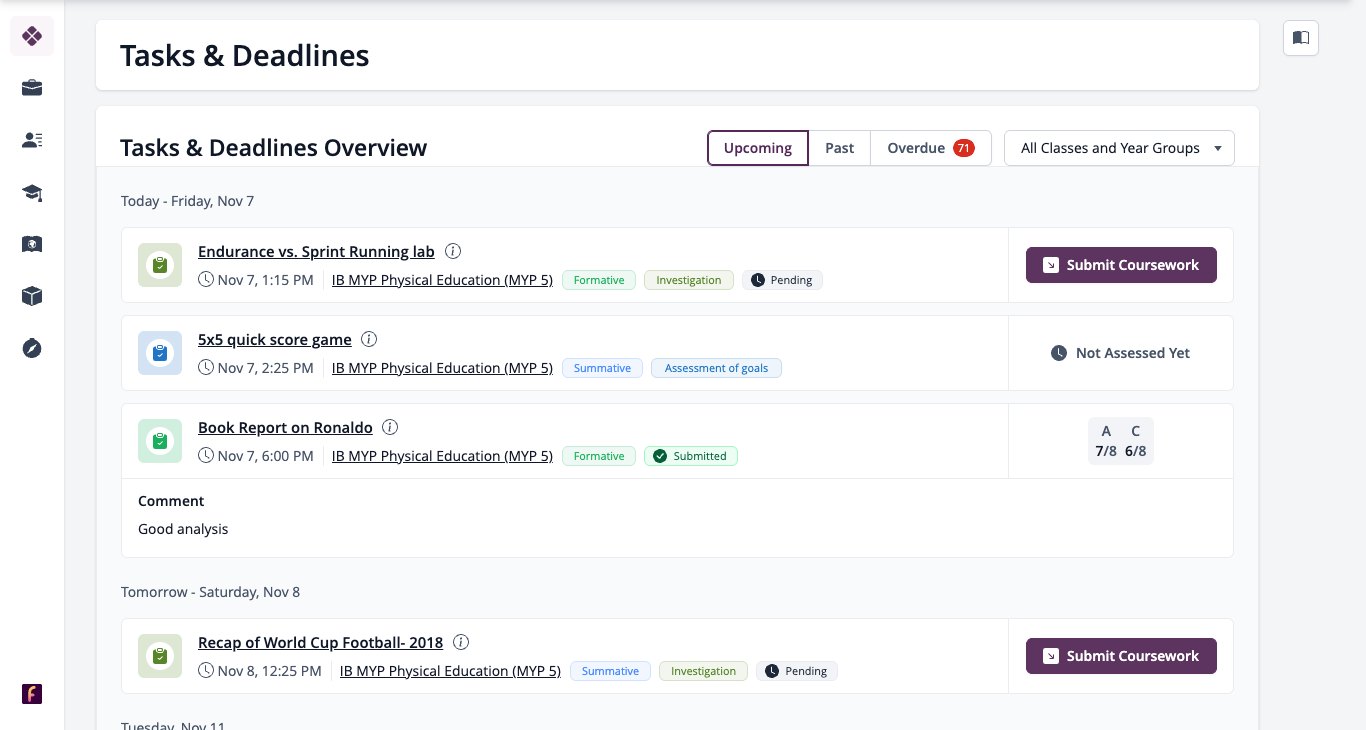Screen dimensions: 1366x730
Task: Click info icon beside Endurance vs. Sprint Running lab
Action: [x=453, y=251]
